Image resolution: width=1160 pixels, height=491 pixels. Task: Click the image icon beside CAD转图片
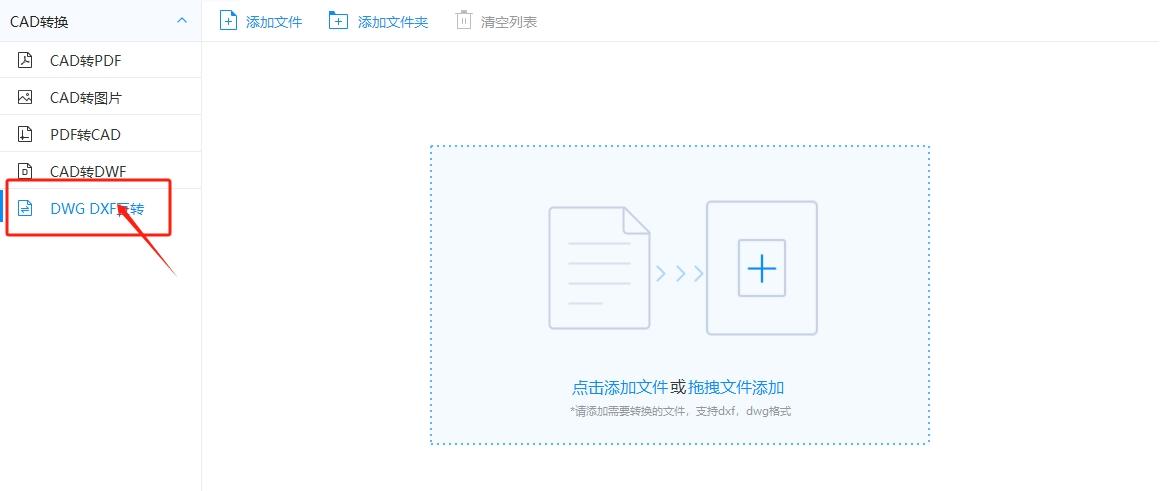25,97
